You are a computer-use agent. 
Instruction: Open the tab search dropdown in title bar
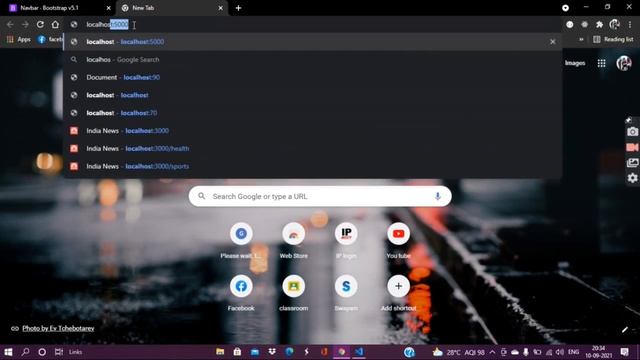coord(565,8)
